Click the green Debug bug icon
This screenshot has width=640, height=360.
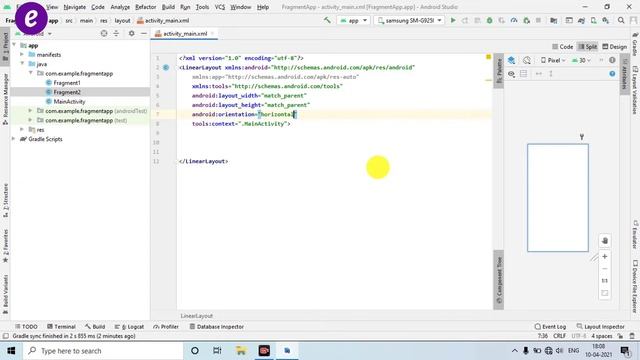[489, 20]
